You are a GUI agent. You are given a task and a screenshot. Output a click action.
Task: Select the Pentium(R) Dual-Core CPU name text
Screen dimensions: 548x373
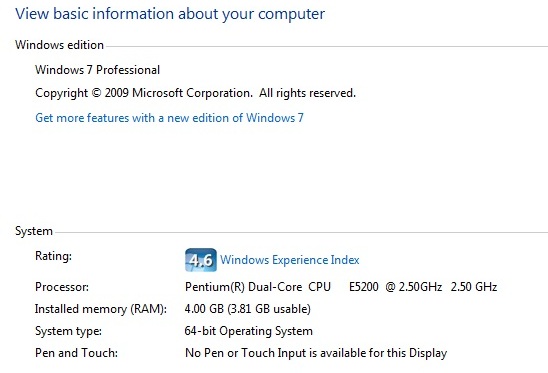[x=258, y=287]
